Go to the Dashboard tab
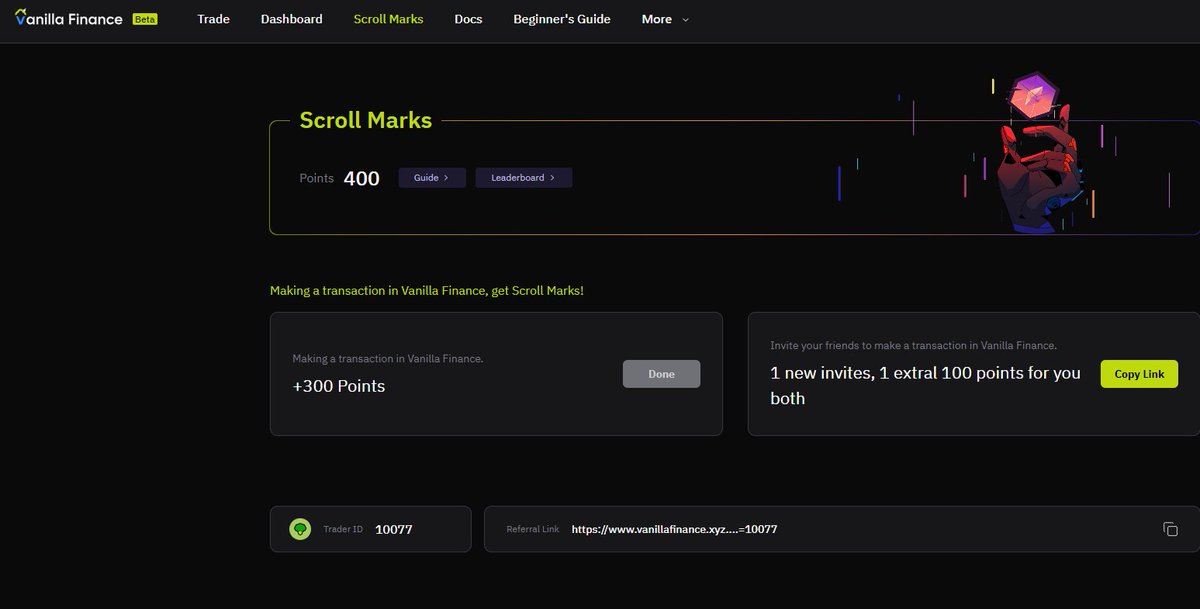 pos(291,19)
